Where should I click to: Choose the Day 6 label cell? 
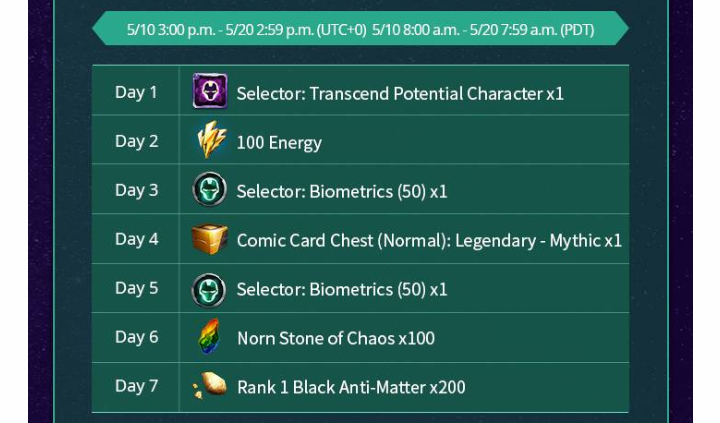[135, 337]
